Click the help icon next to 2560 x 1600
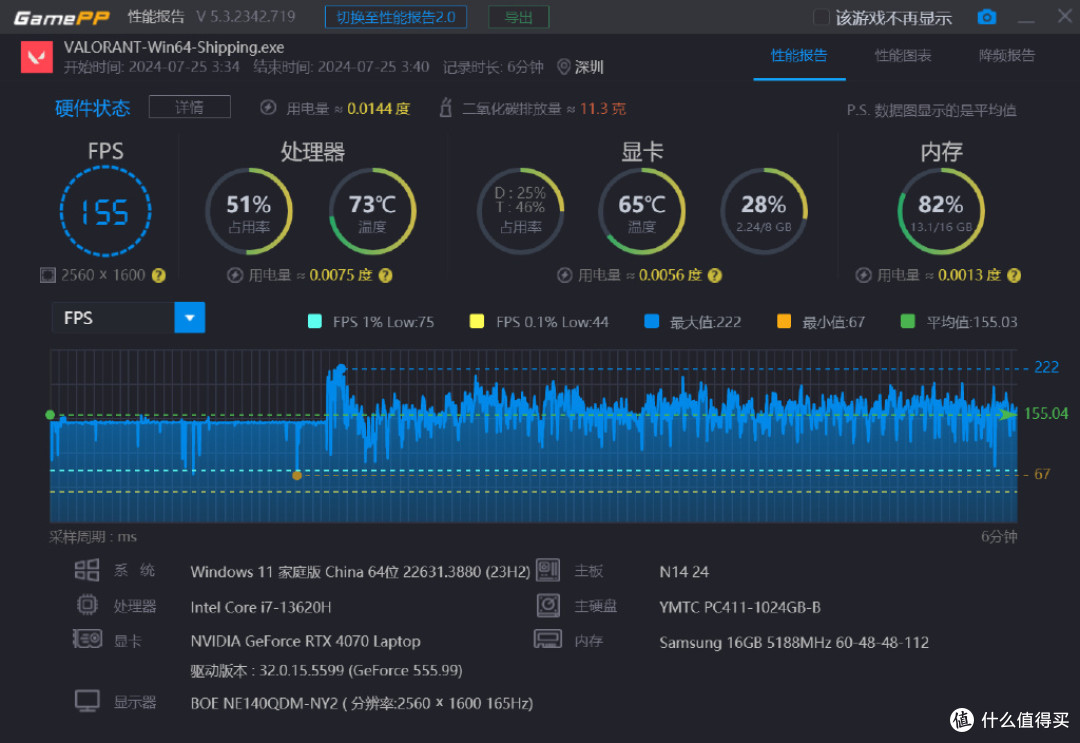This screenshot has width=1080, height=743. click(159, 275)
